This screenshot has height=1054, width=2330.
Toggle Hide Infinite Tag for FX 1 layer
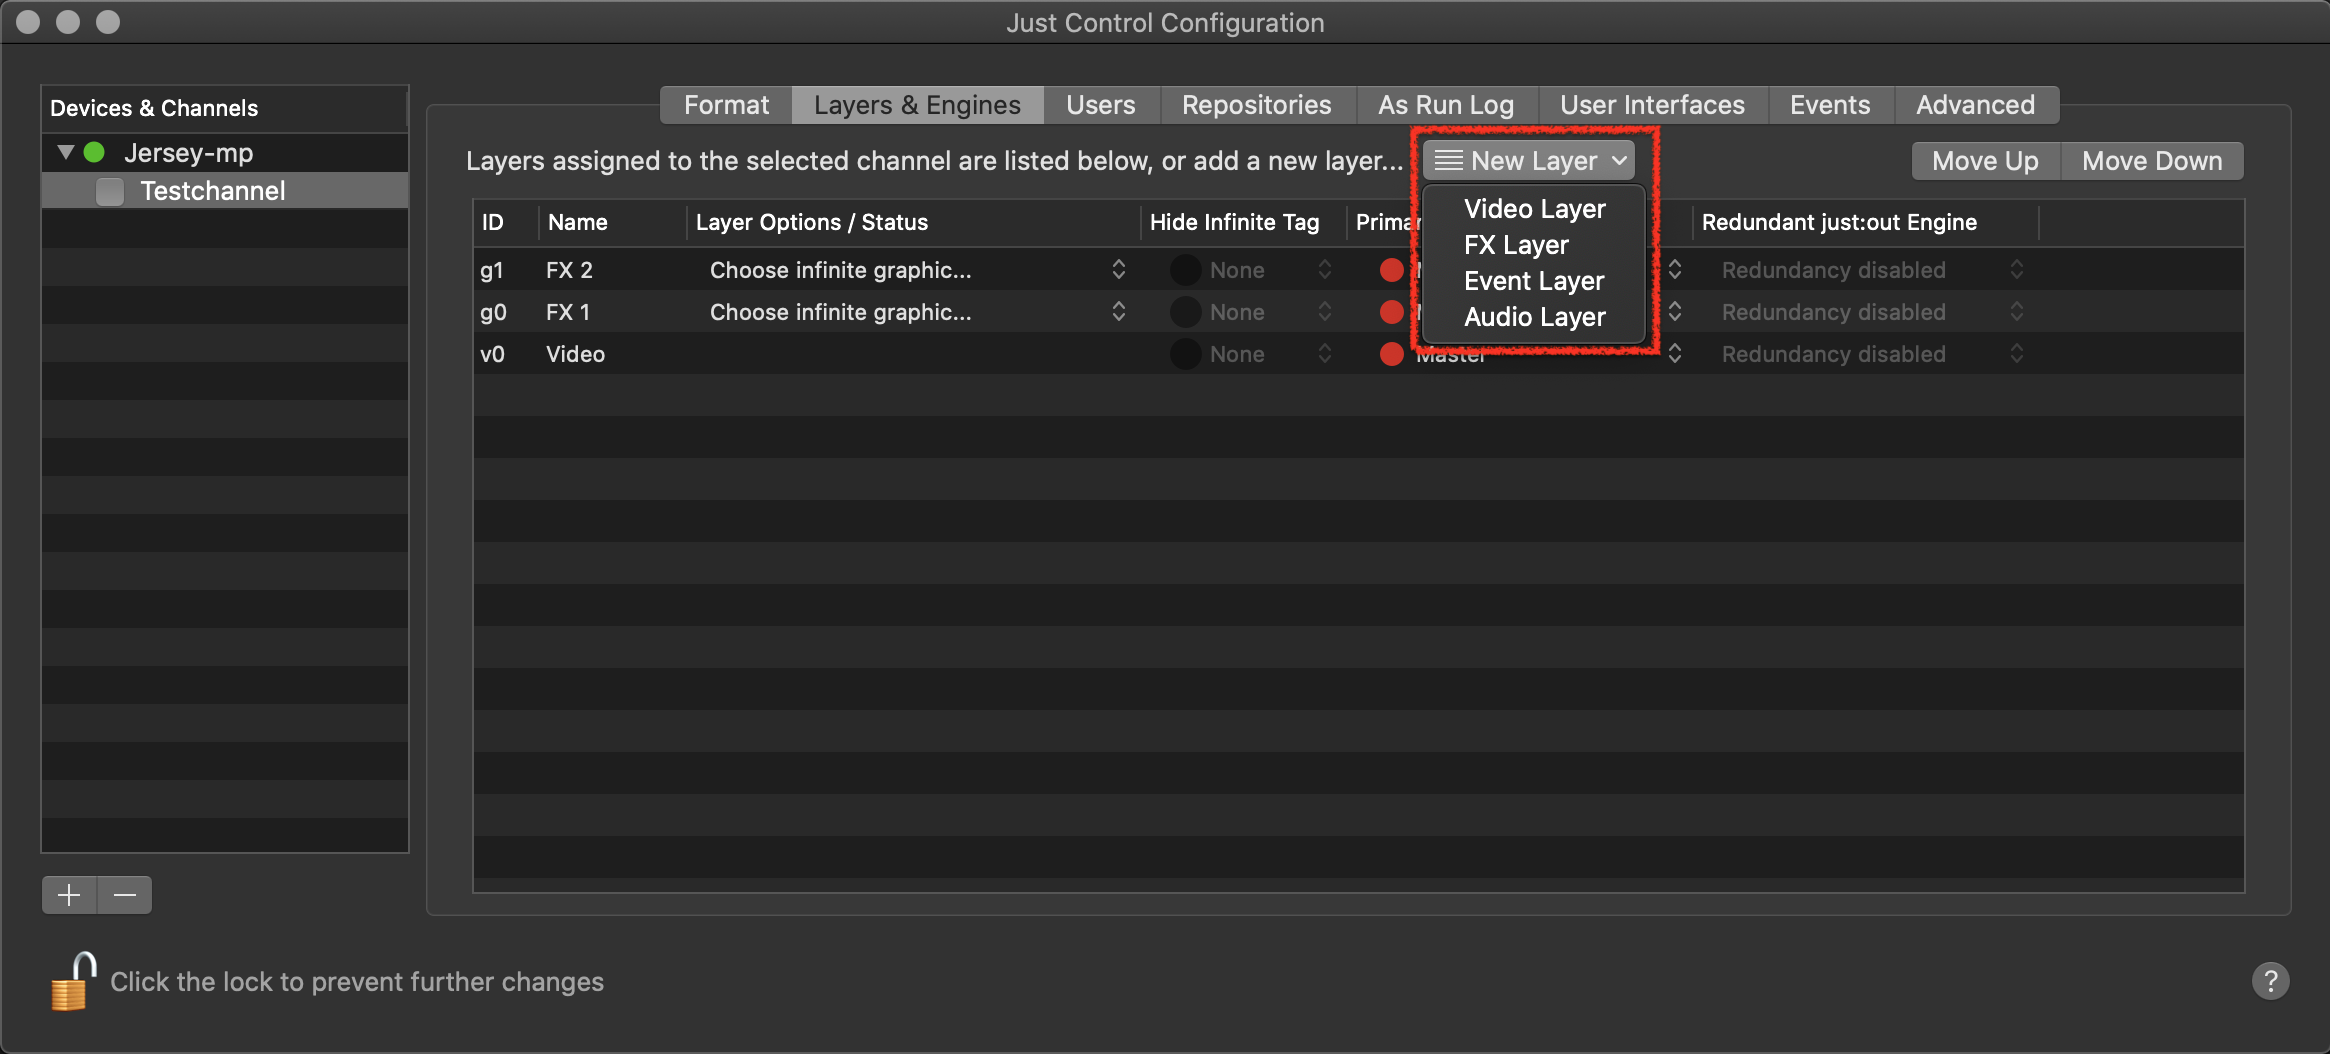pyautogui.click(x=1185, y=312)
